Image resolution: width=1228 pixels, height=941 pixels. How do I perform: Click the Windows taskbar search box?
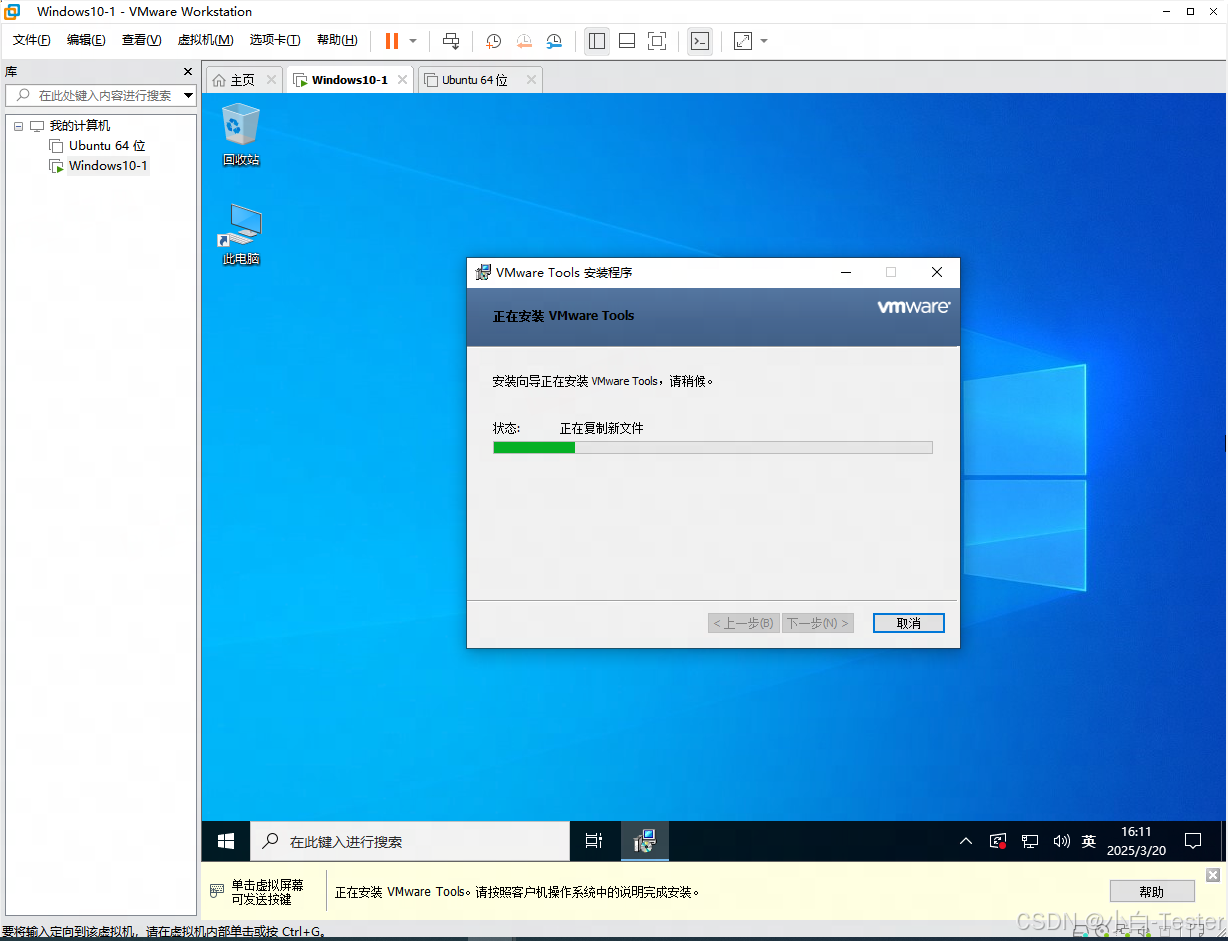[x=410, y=841]
